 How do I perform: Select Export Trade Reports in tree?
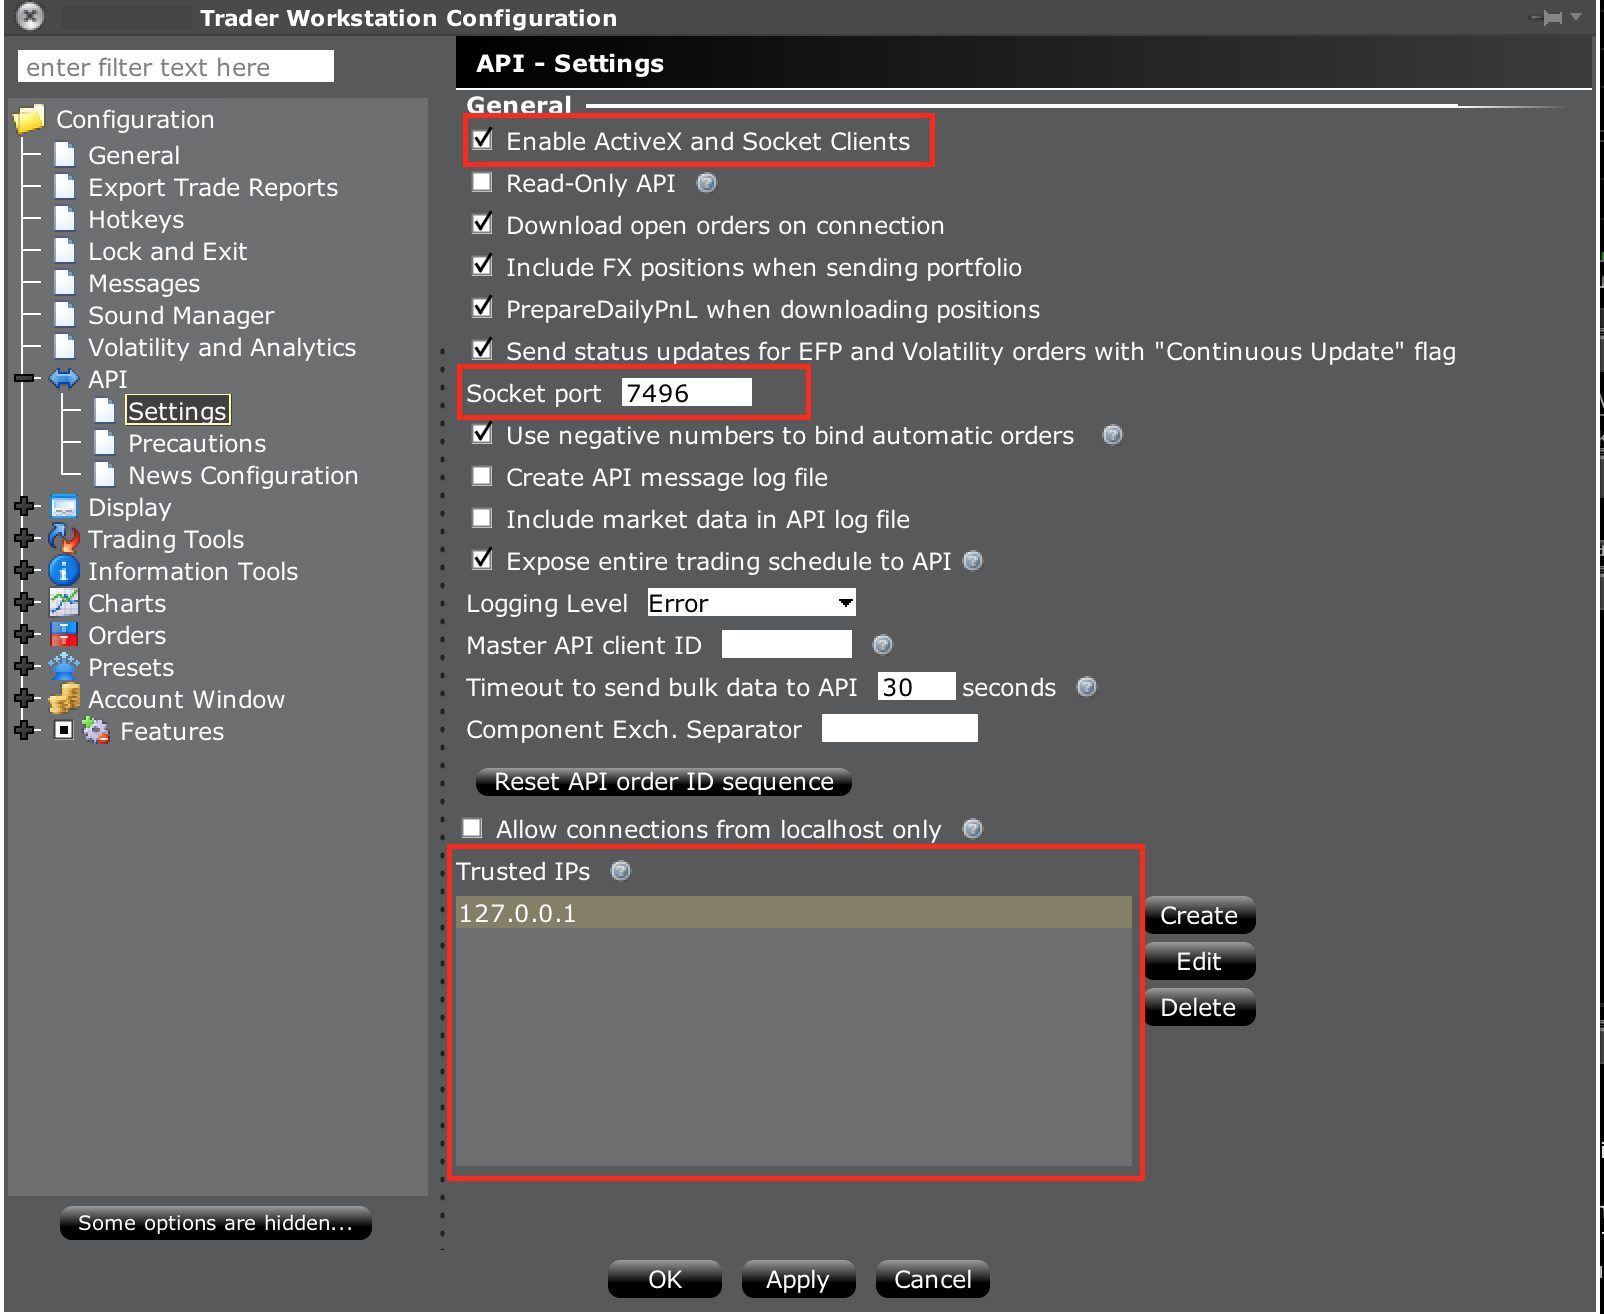(213, 187)
